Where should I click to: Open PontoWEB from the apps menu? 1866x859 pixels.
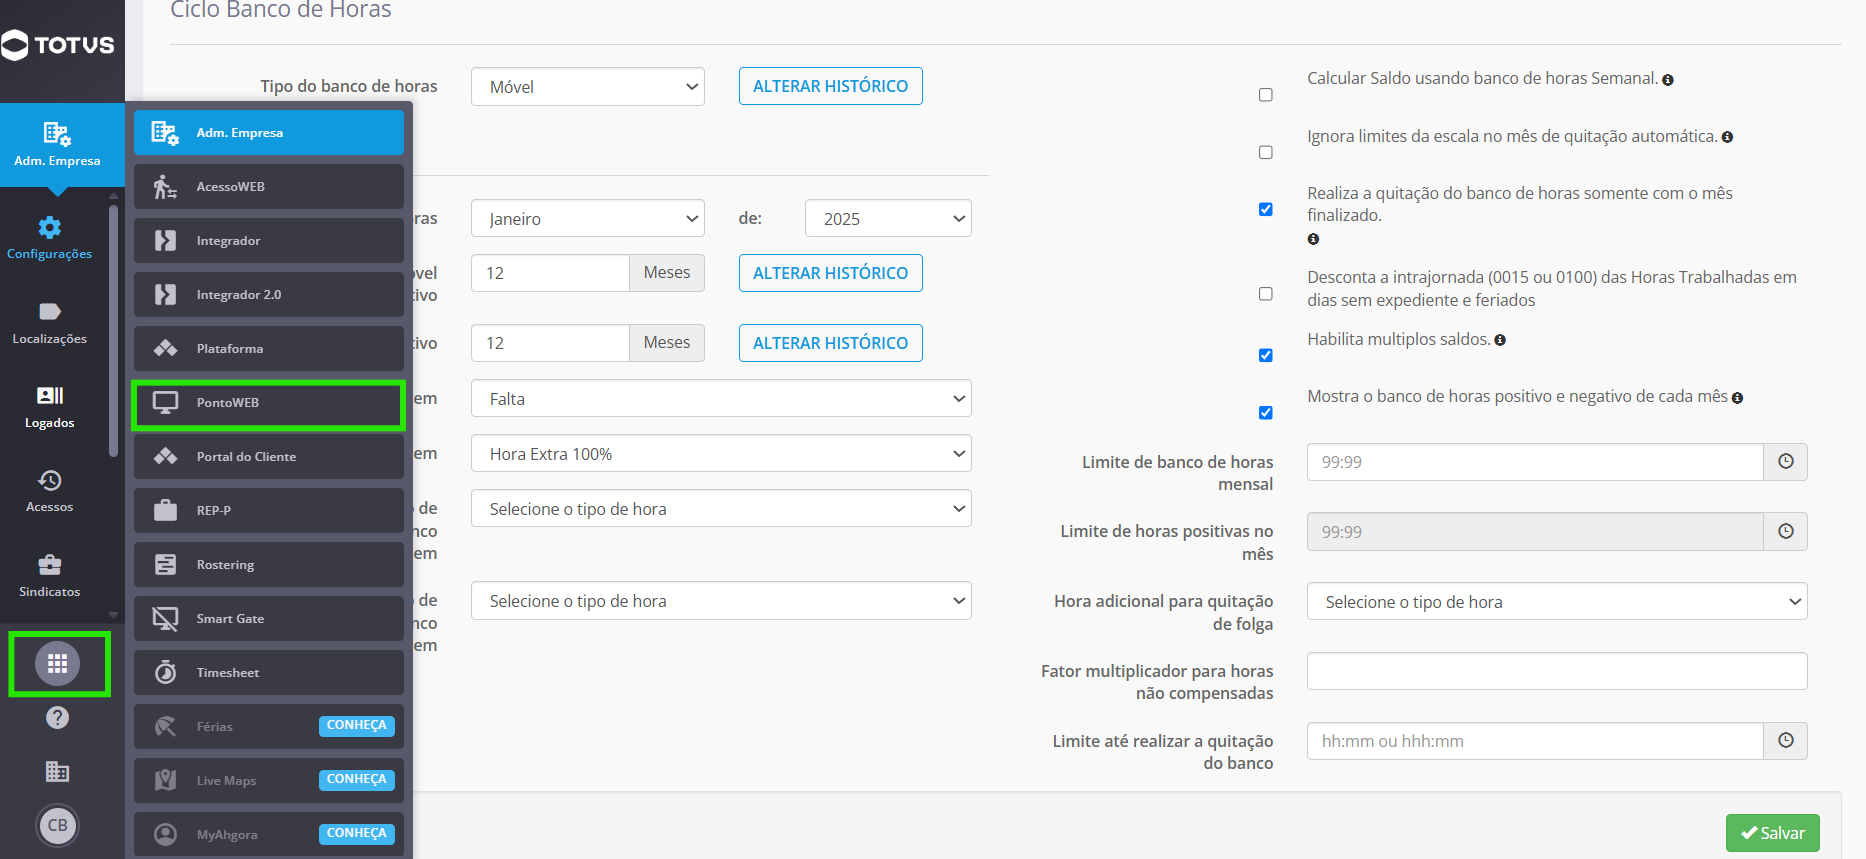click(x=269, y=403)
